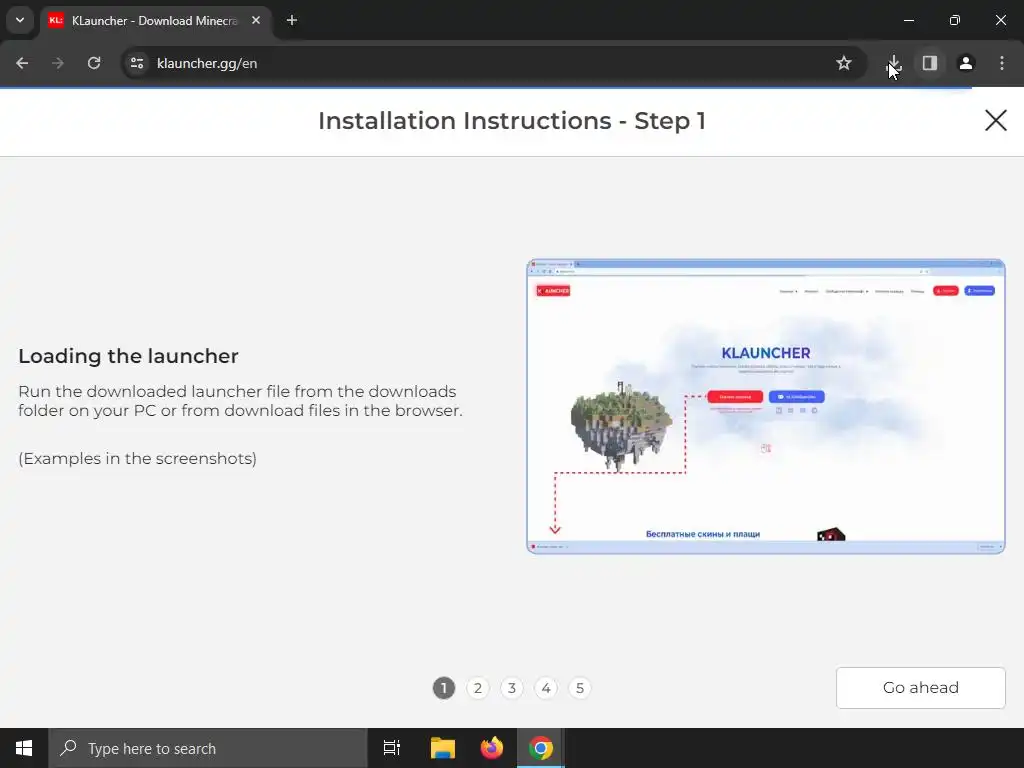The image size is (1024, 768).
Task: Open the Chrome downloads icon
Action: coord(893,63)
